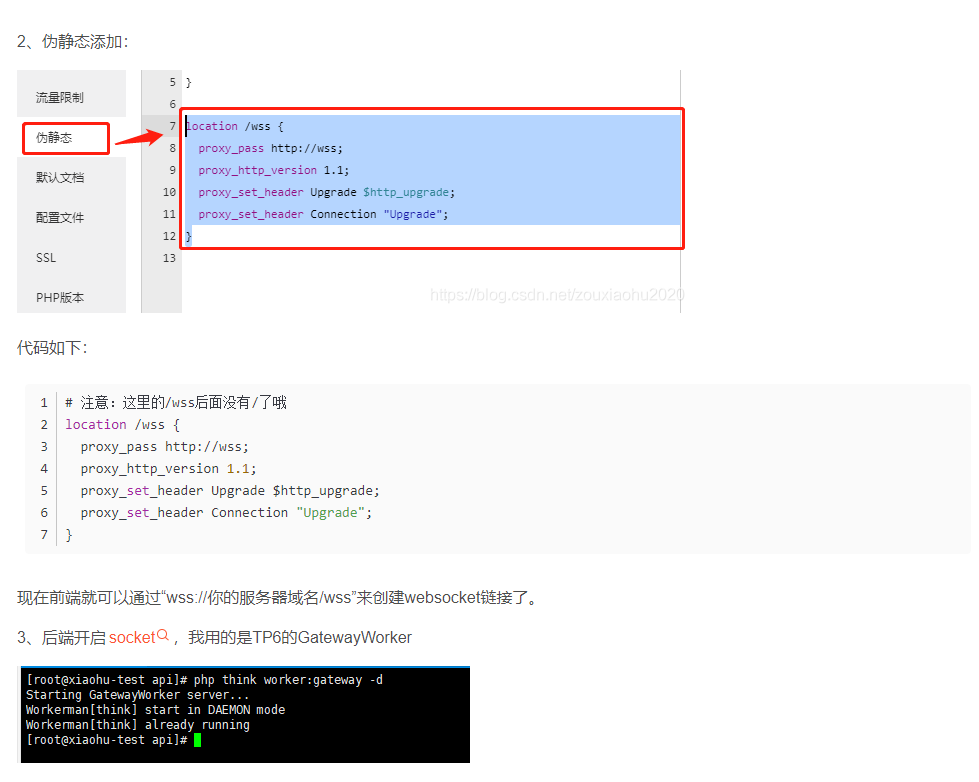Viewport: 979px width, 782px height.
Task: Select the SSL sidebar item
Action: tap(47, 258)
